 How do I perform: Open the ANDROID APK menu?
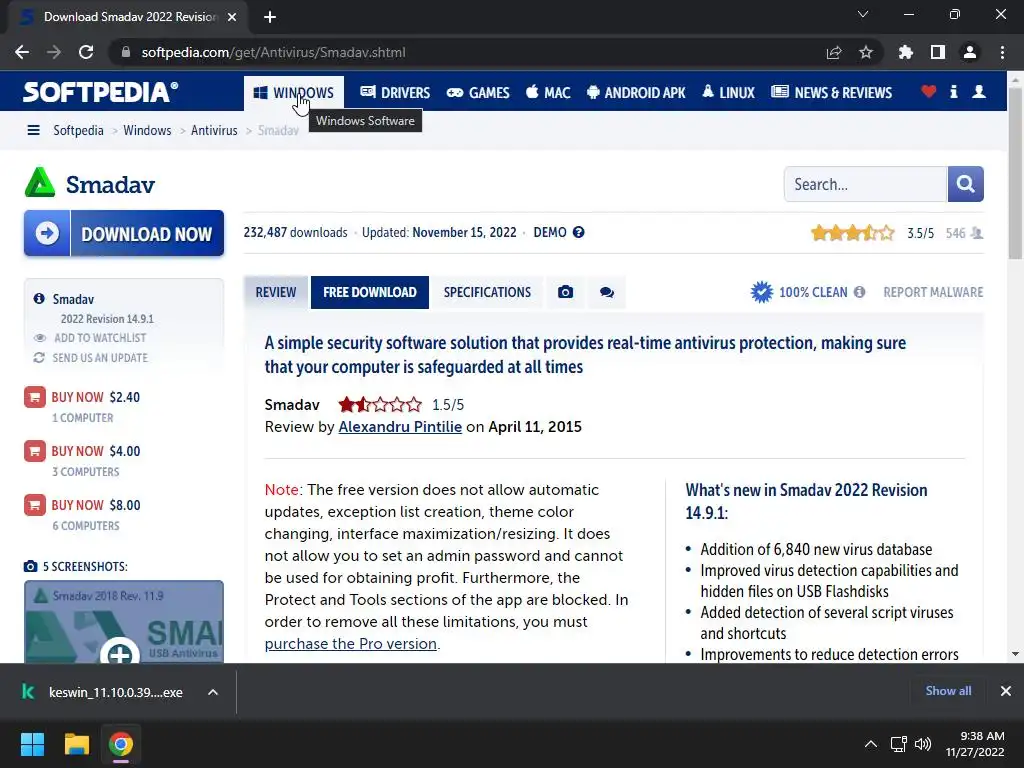(x=636, y=93)
